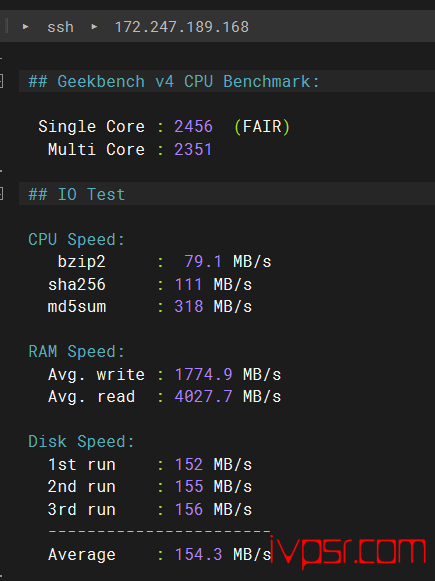Viewport: 435px width, 581px height.
Task: Click the RAM Speed subsection label
Action: pyautogui.click(x=76, y=352)
